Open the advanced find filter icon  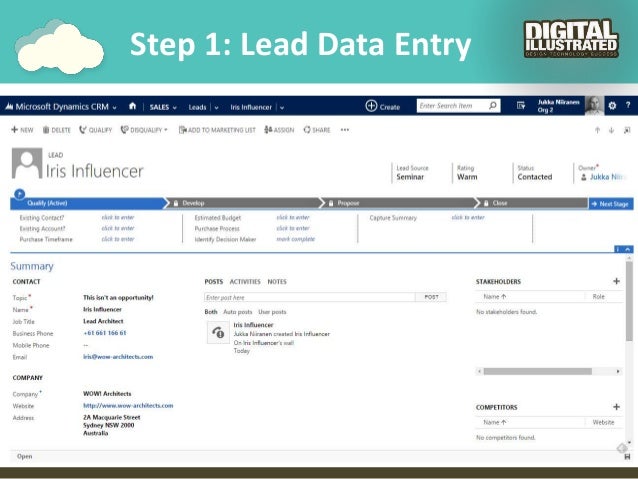521,106
